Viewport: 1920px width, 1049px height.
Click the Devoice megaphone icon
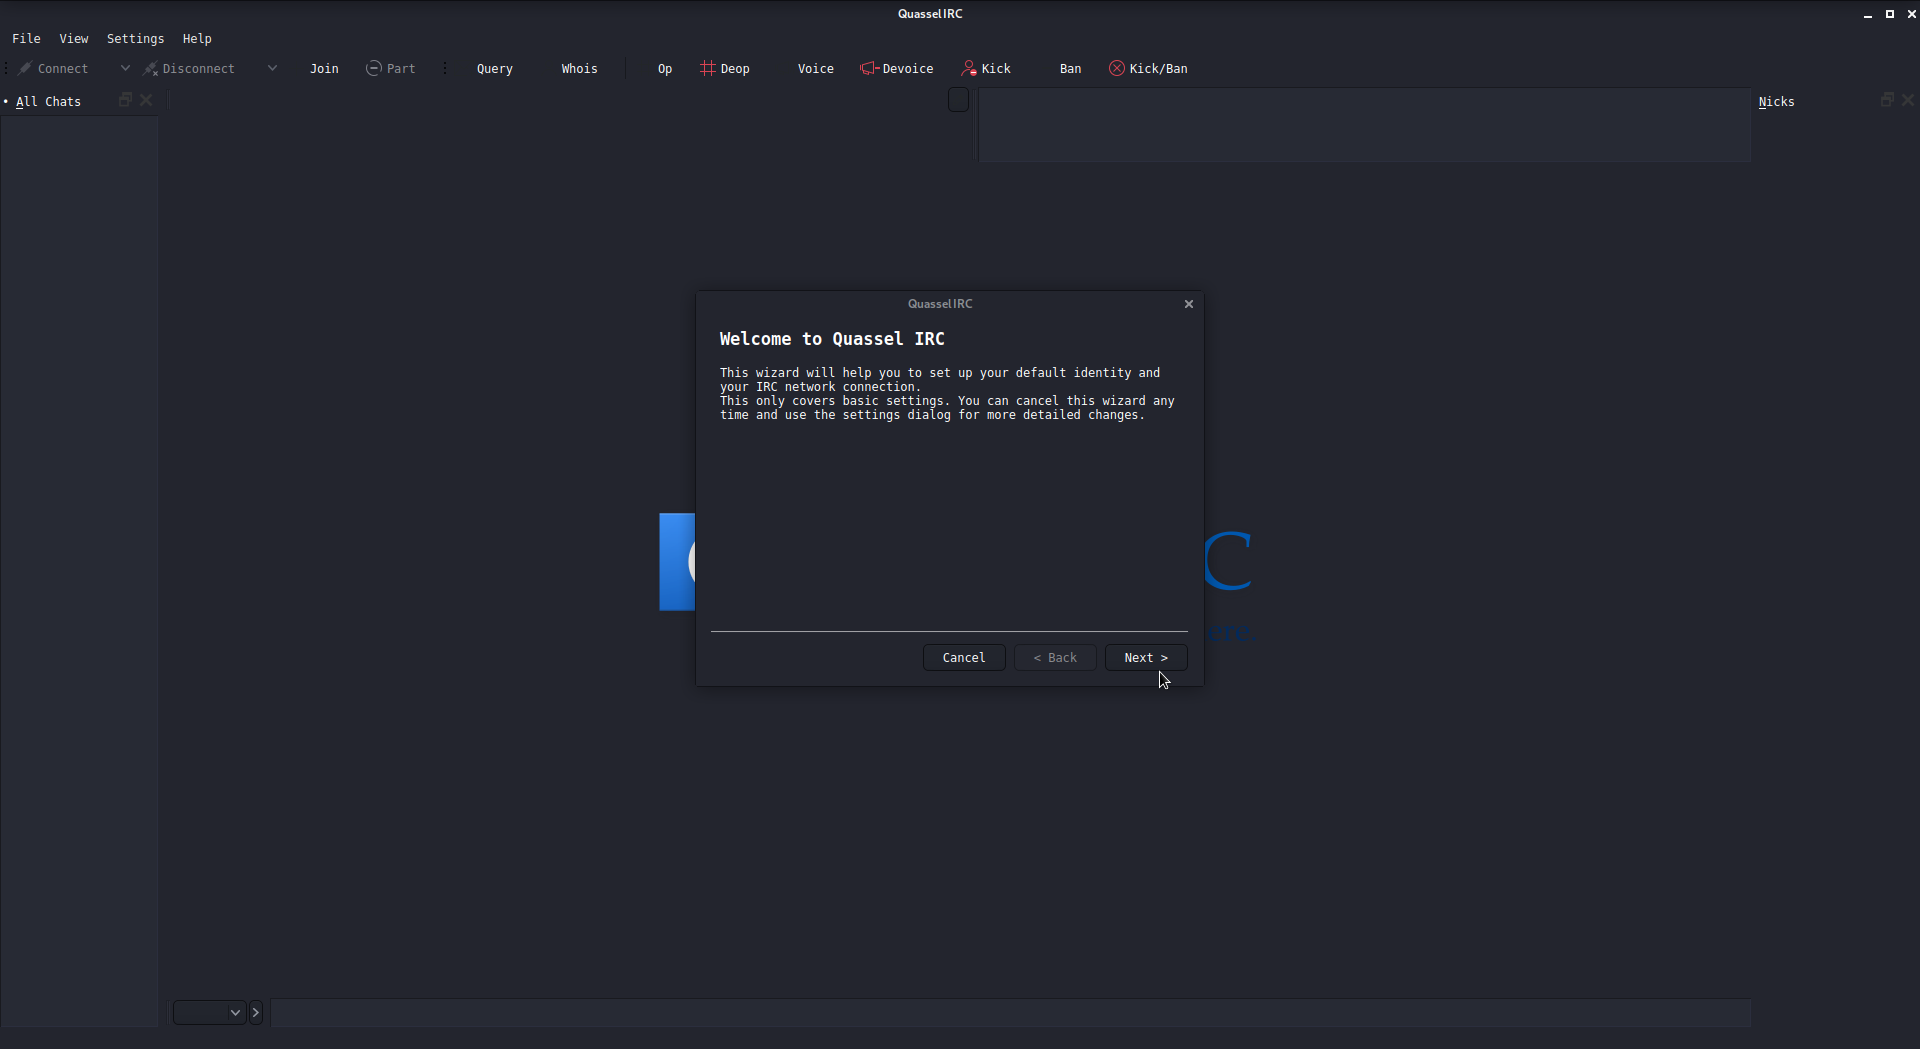869,68
